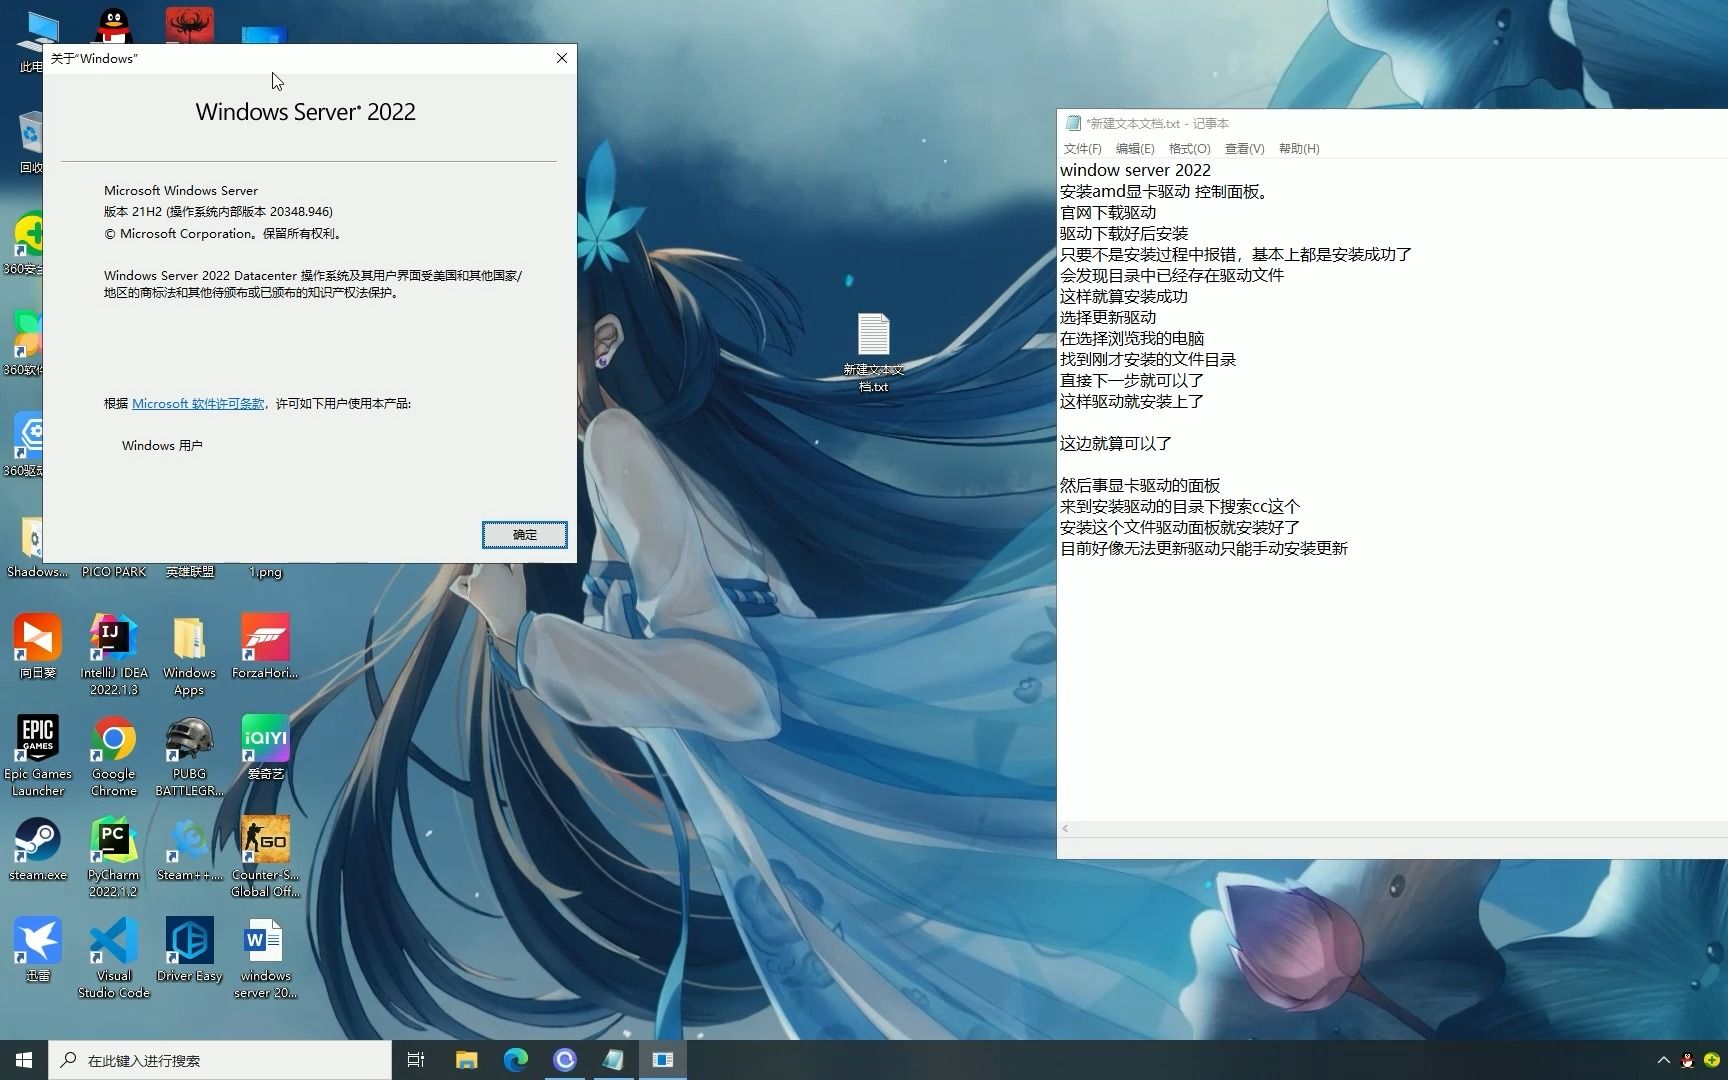This screenshot has height=1080, width=1728.
Task: Click the 'Windows 用户' text in dialog
Action: (x=162, y=445)
